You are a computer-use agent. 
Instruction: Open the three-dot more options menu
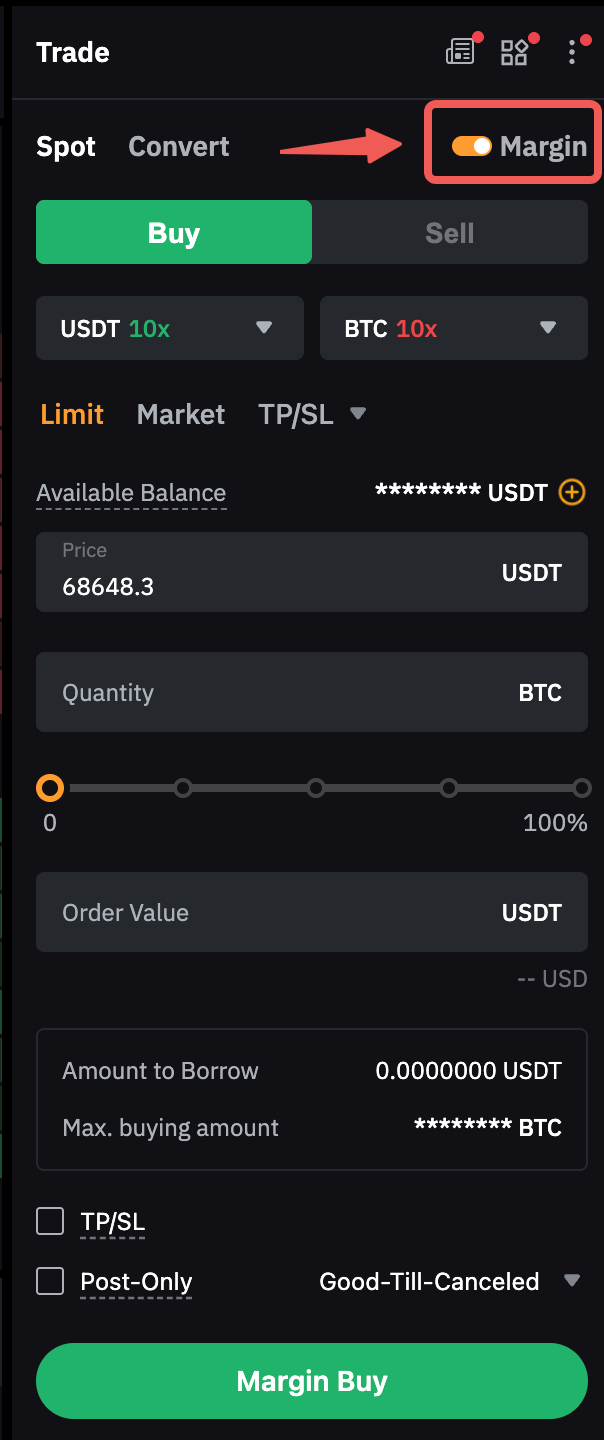(x=572, y=52)
